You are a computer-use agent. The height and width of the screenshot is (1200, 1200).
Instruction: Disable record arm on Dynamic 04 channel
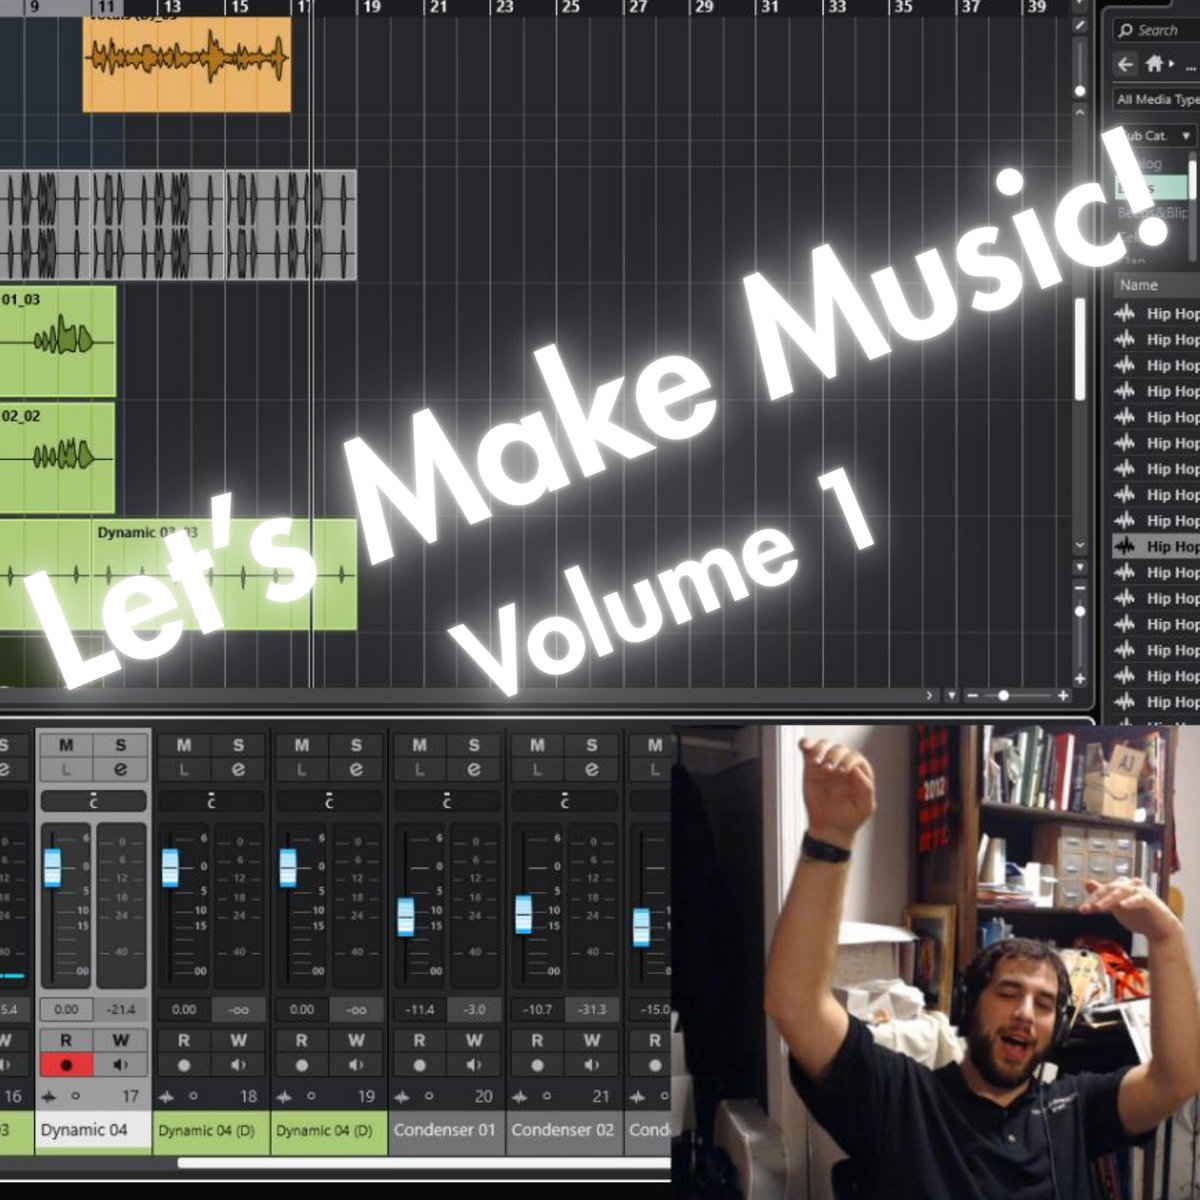[x=66, y=1065]
